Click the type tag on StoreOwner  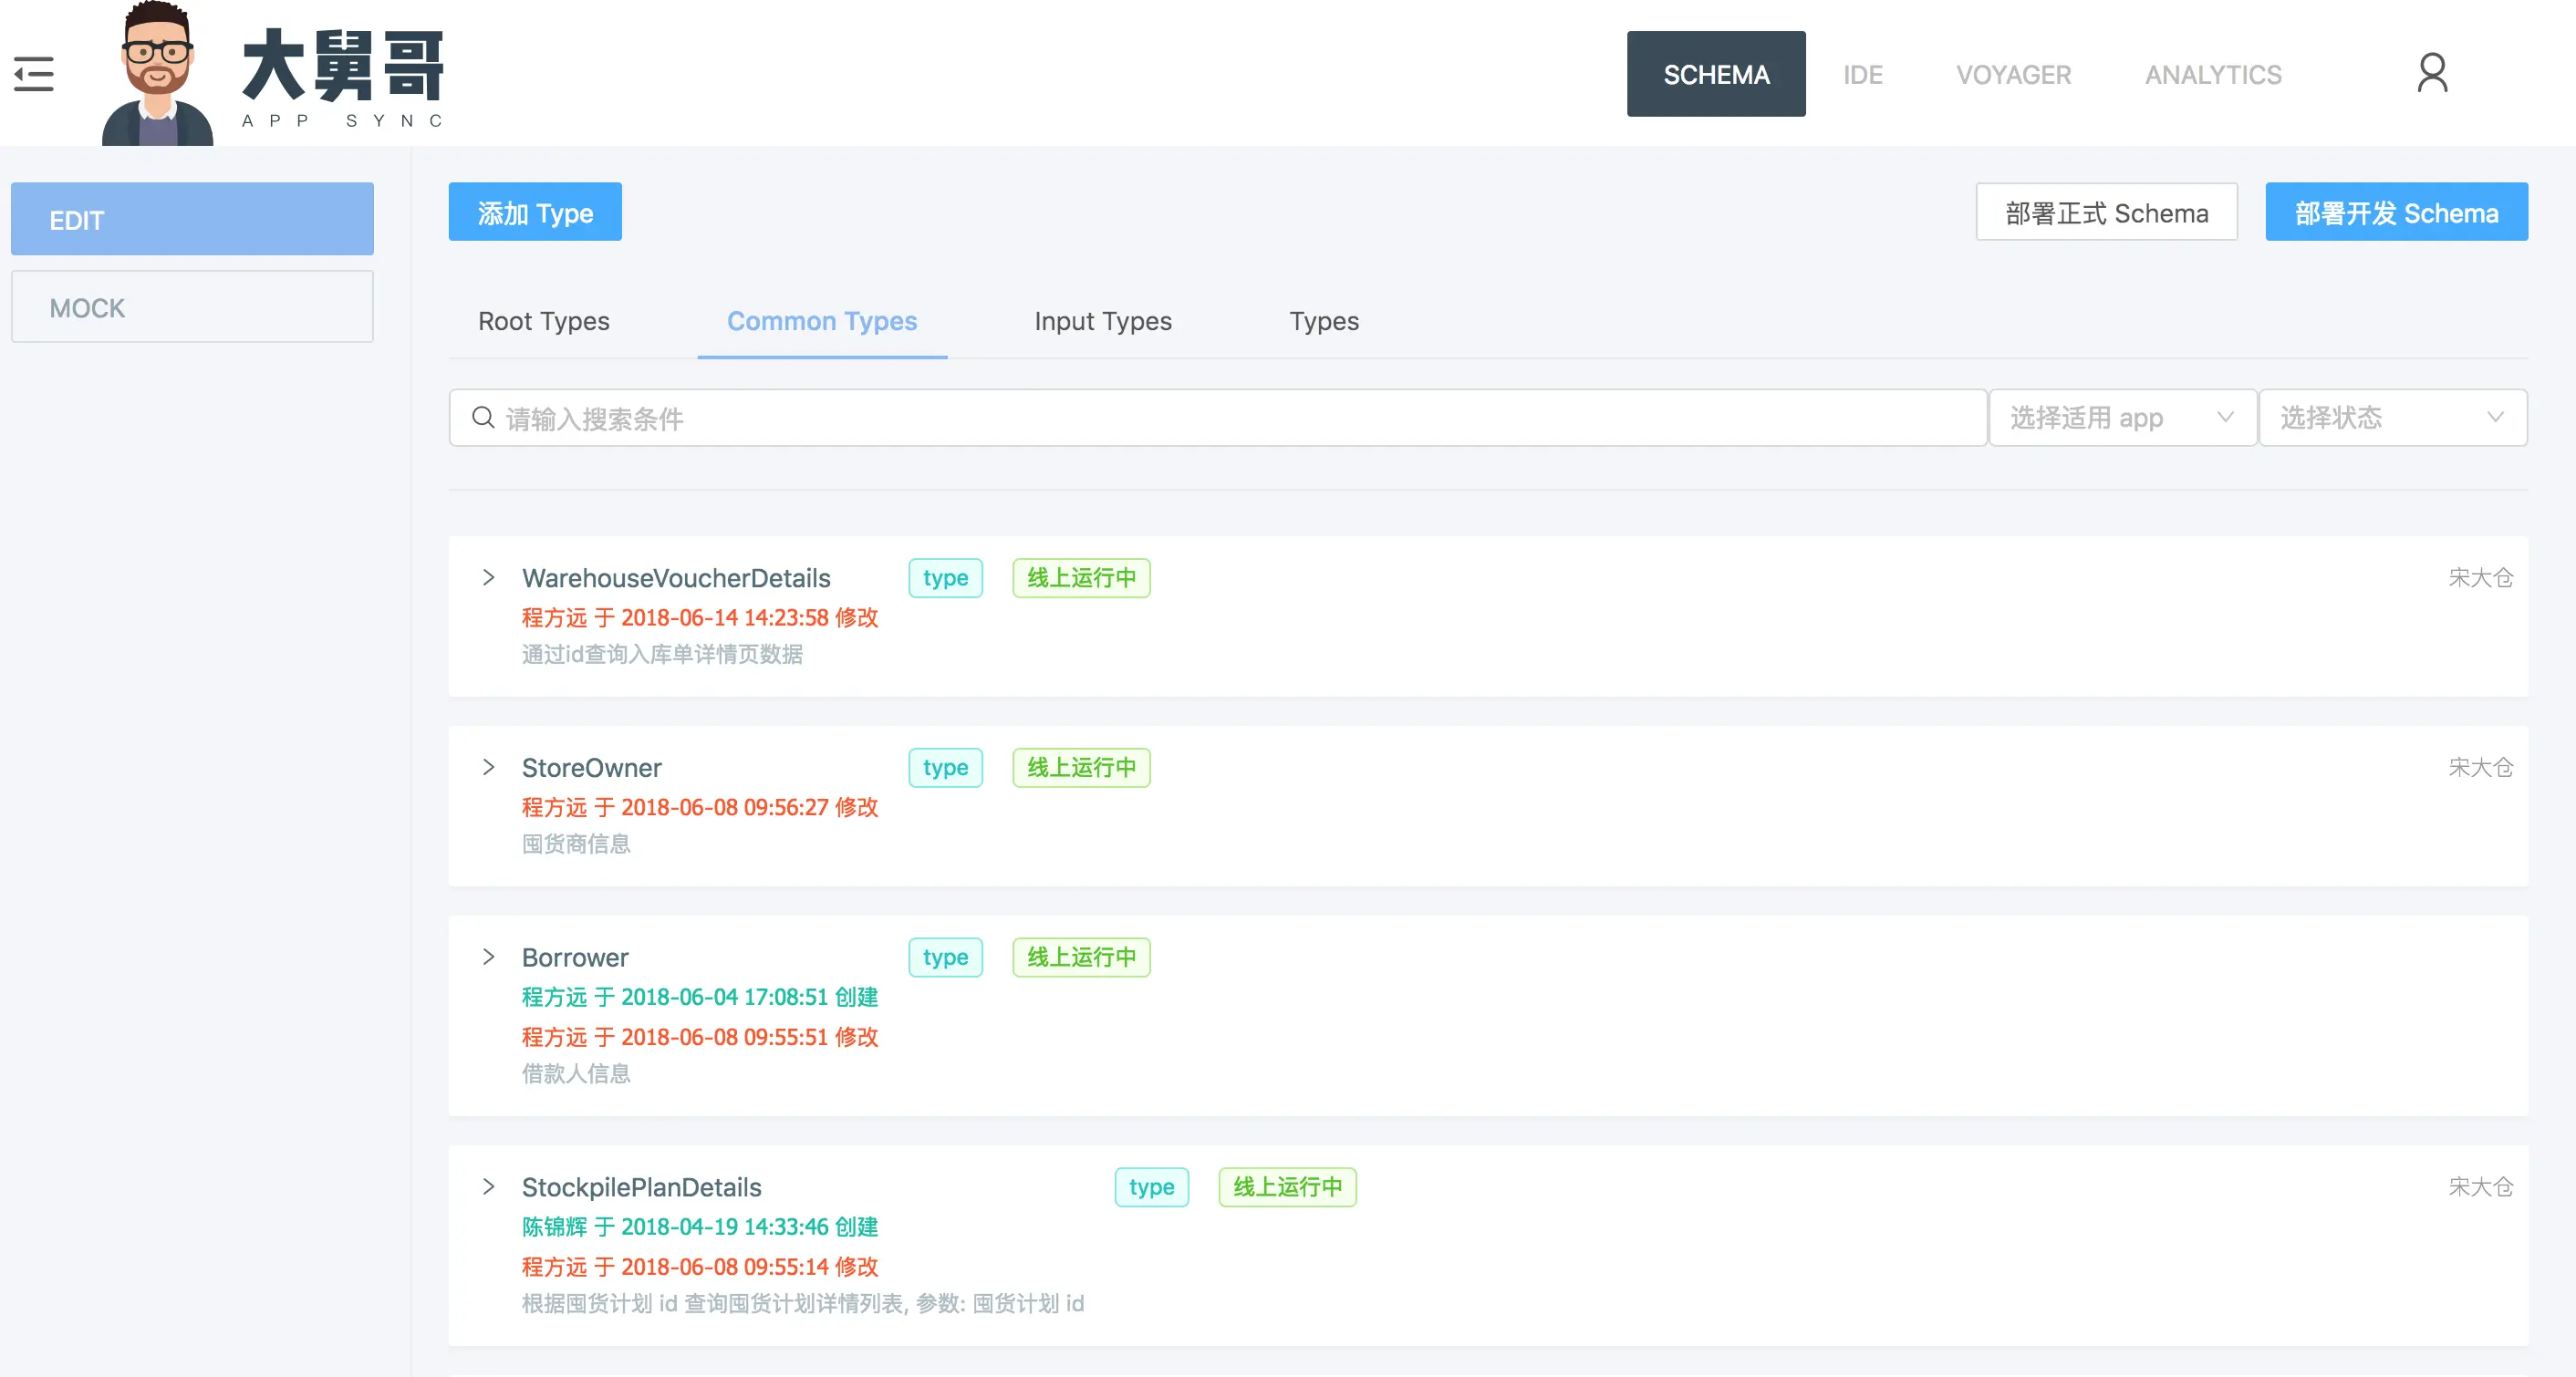945,768
